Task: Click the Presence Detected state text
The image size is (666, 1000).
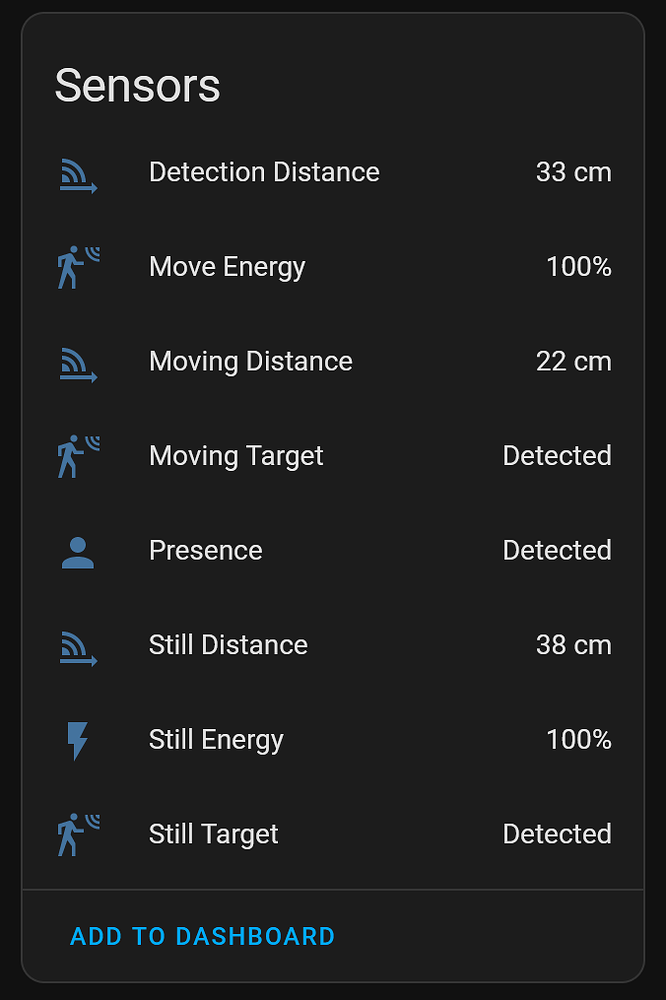Action: [557, 550]
